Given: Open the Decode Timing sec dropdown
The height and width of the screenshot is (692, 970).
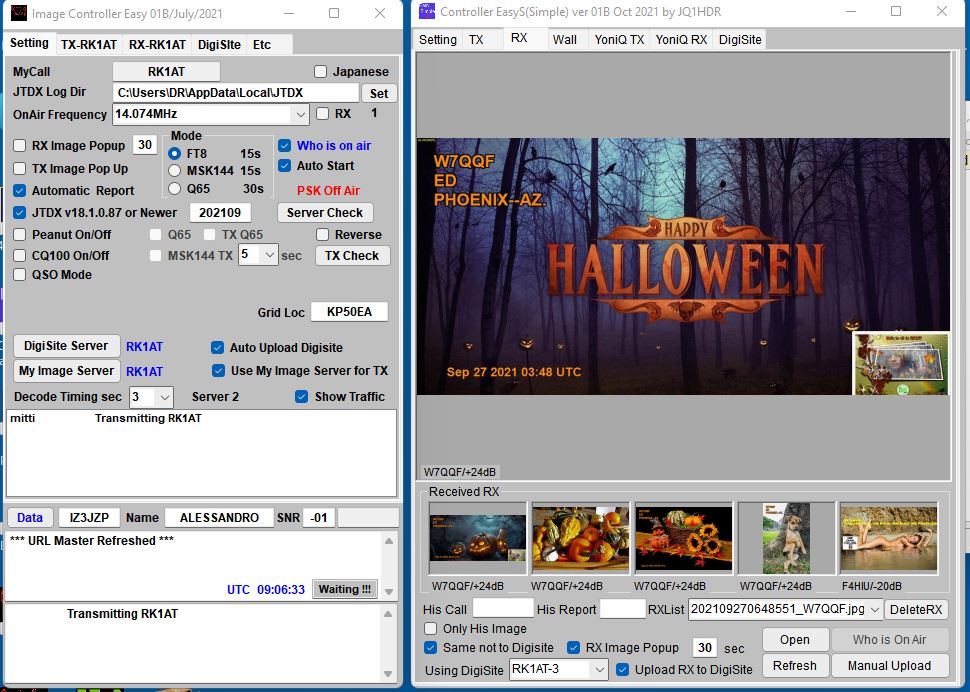Looking at the screenshot, I should tap(164, 397).
